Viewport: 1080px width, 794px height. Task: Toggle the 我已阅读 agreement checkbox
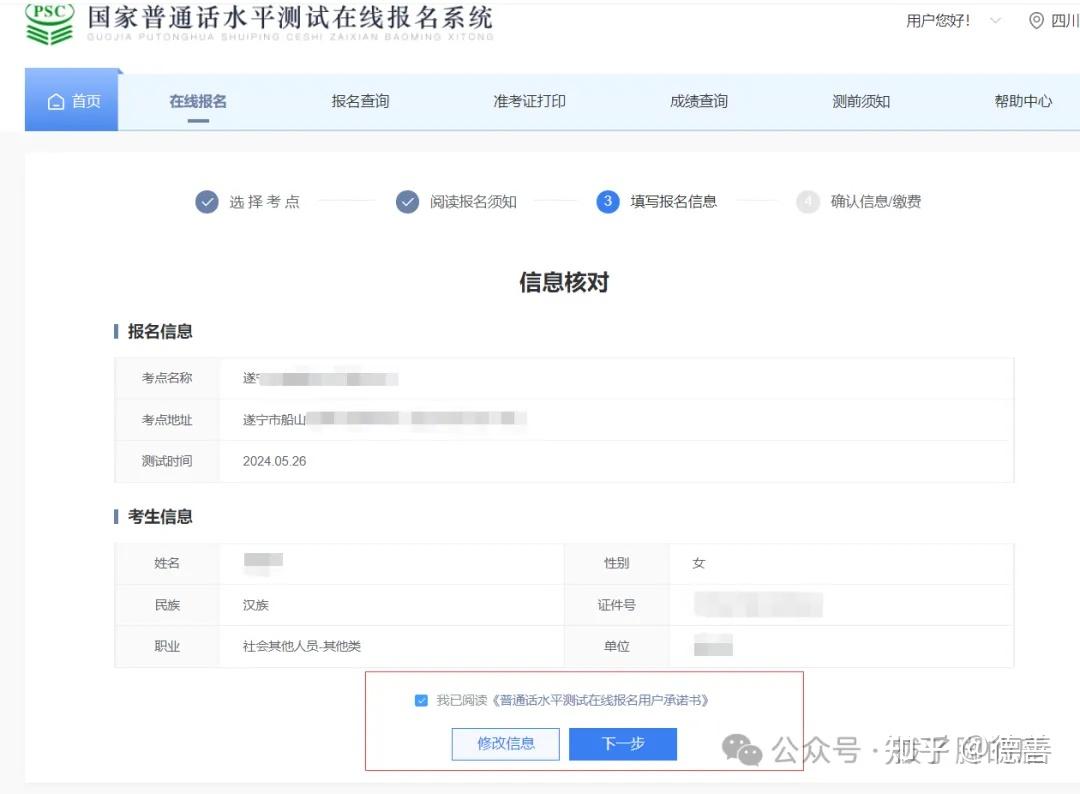(421, 700)
